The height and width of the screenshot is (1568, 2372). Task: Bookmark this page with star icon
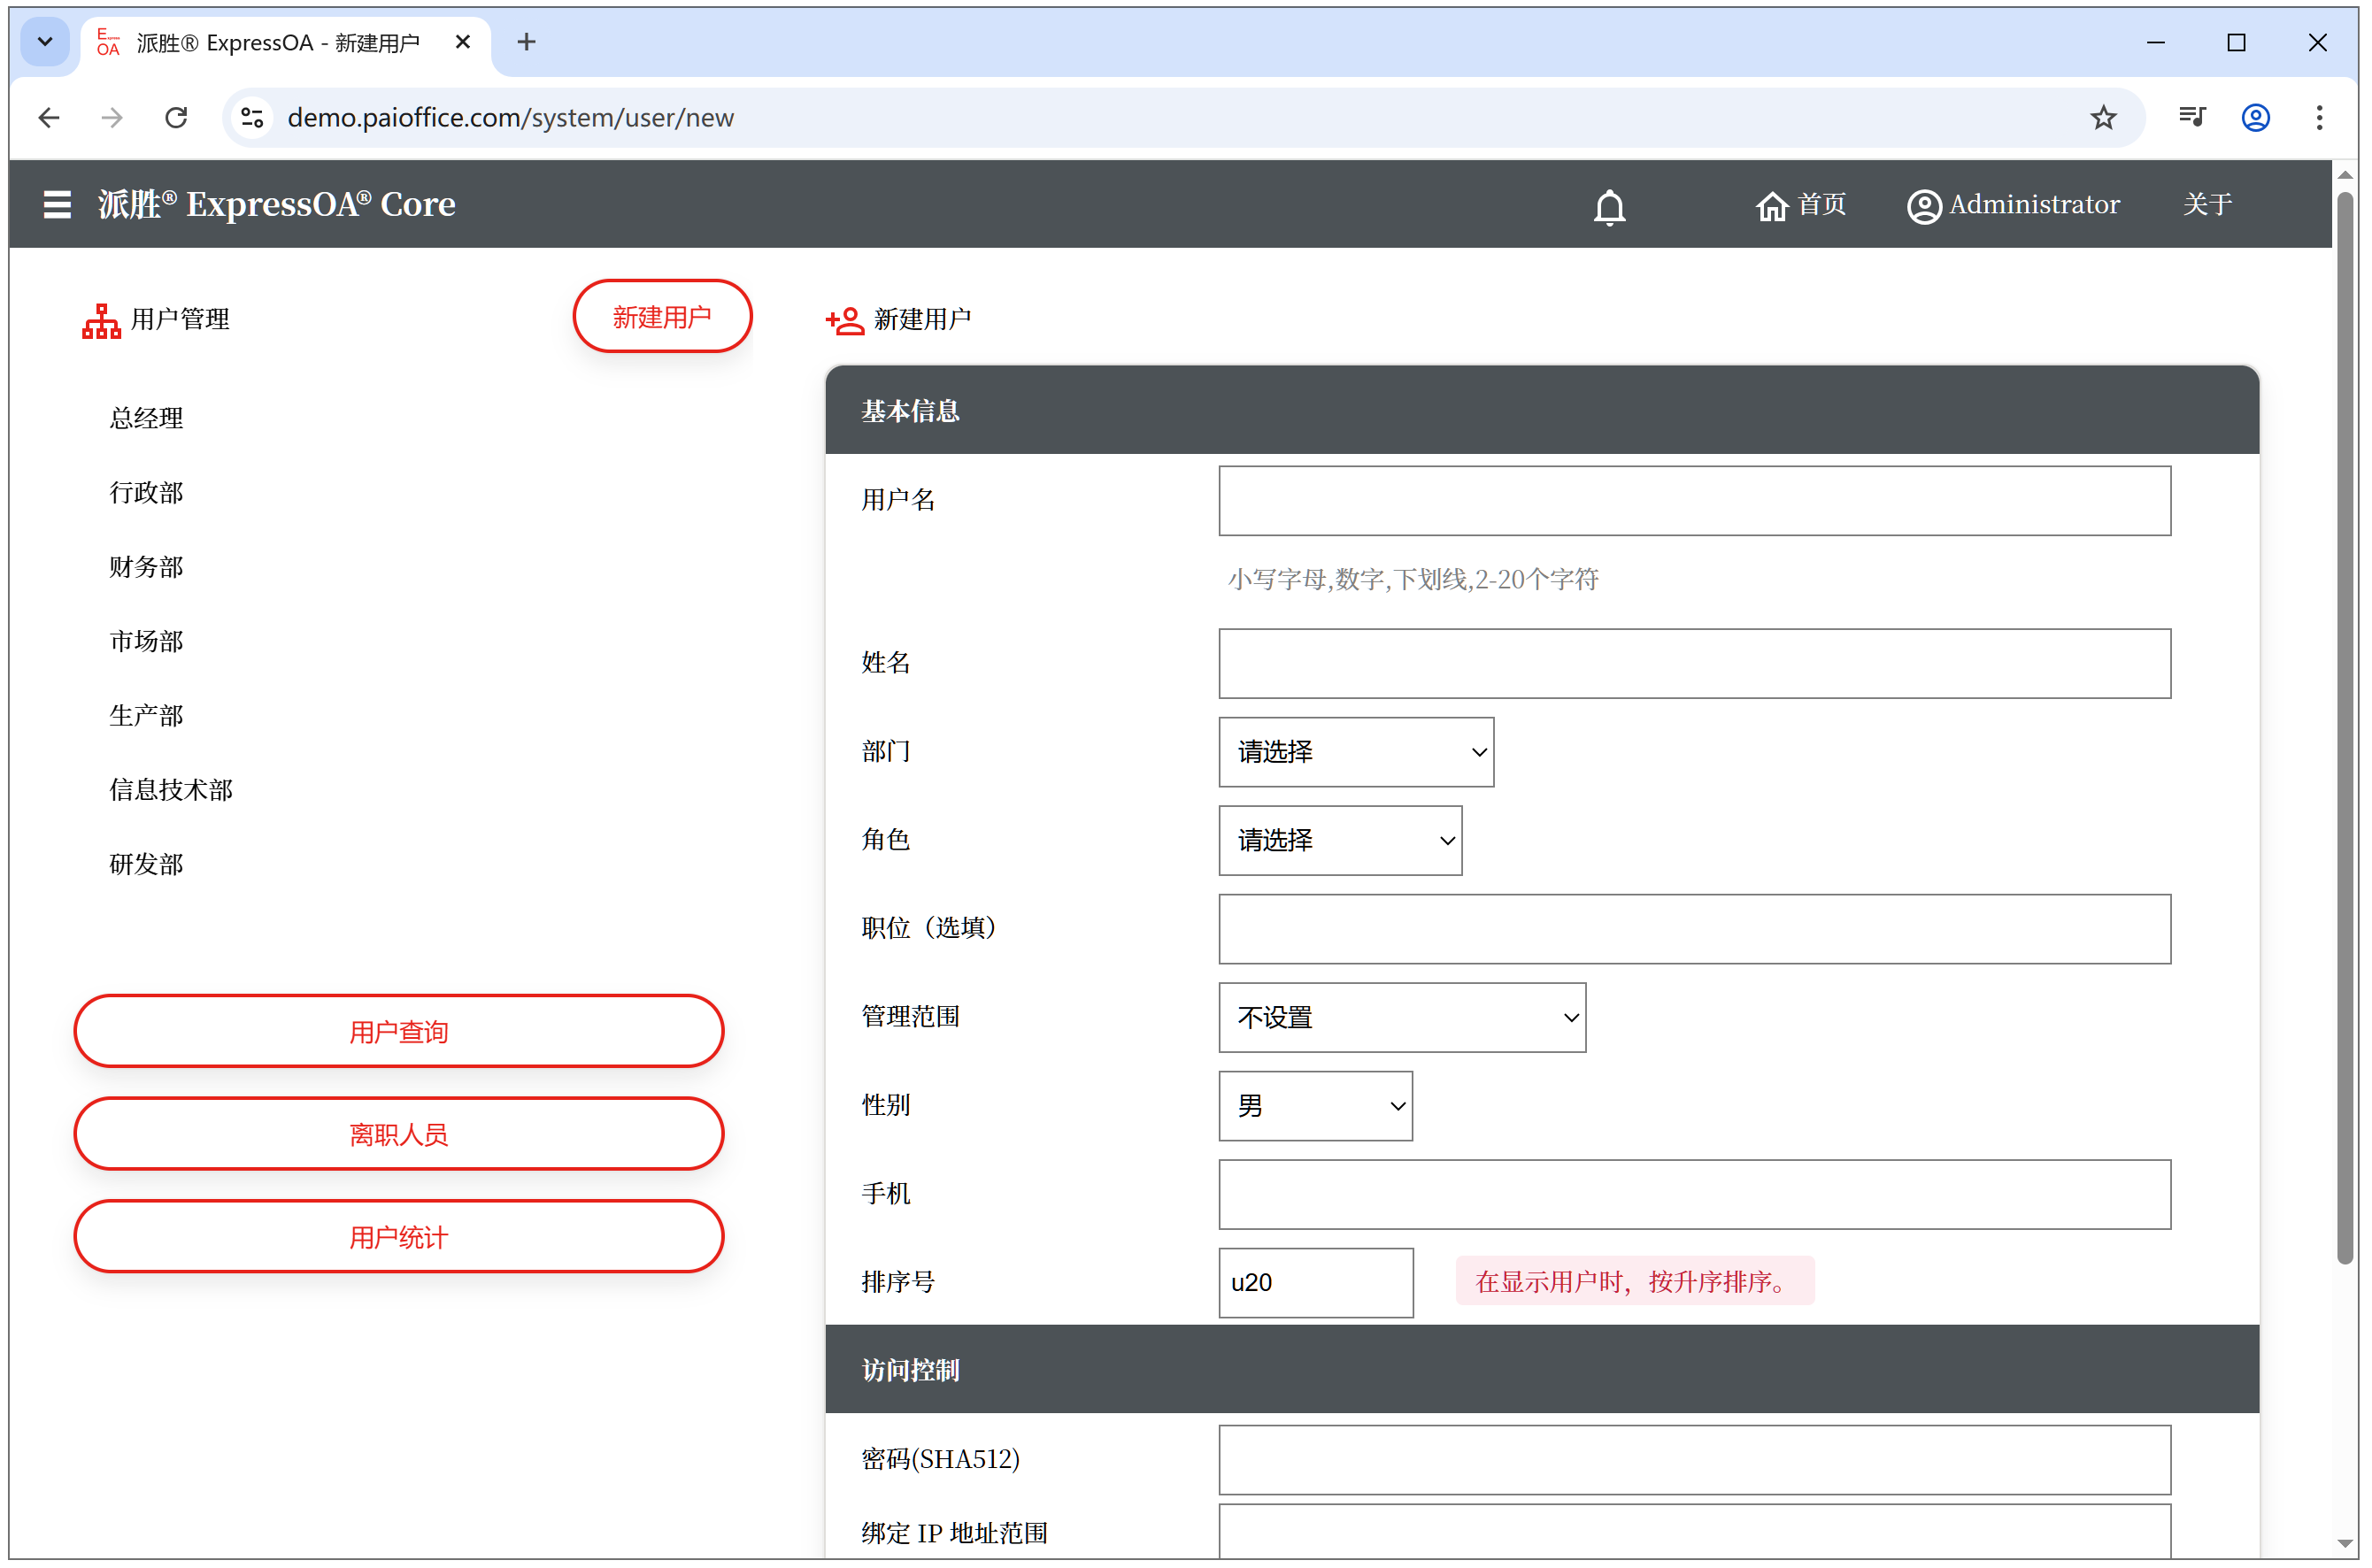[2103, 118]
